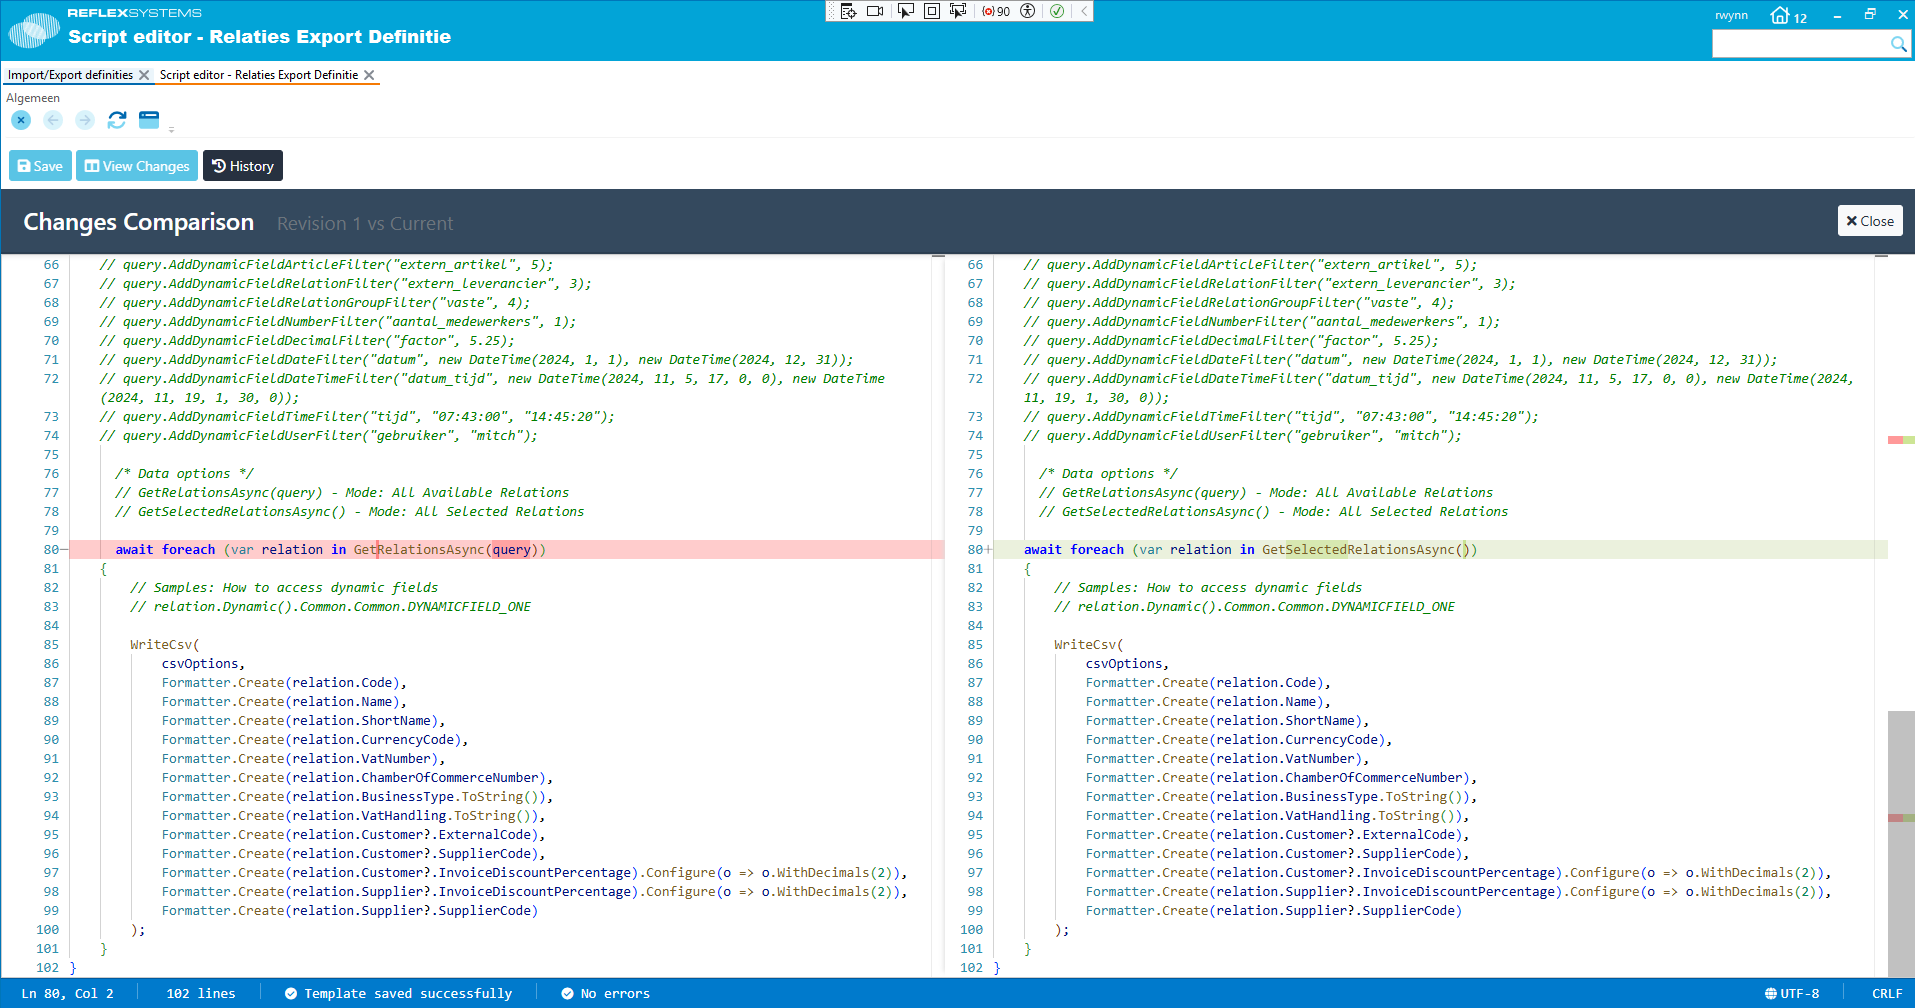Image resolution: width=1915 pixels, height=1008 pixels.
Task: Click the highlighted 'Selected' text on right line 80
Action: (x=1316, y=550)
